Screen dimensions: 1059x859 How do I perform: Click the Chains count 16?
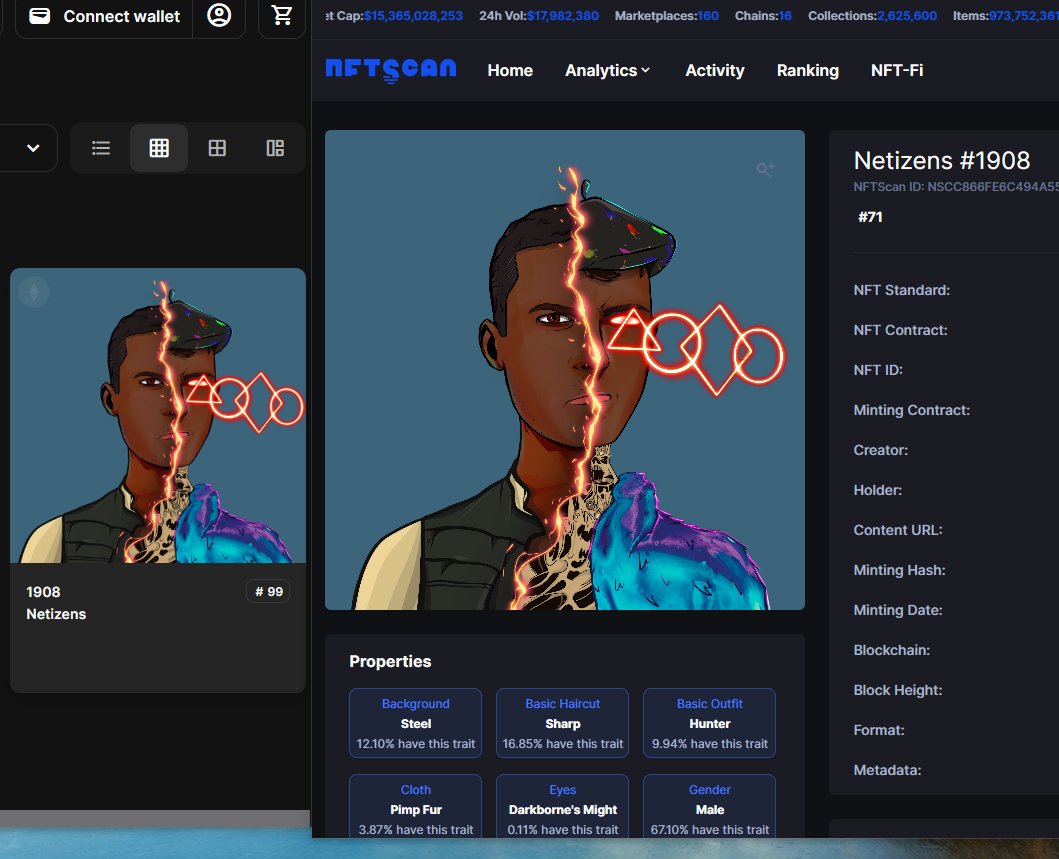point(785,16)
